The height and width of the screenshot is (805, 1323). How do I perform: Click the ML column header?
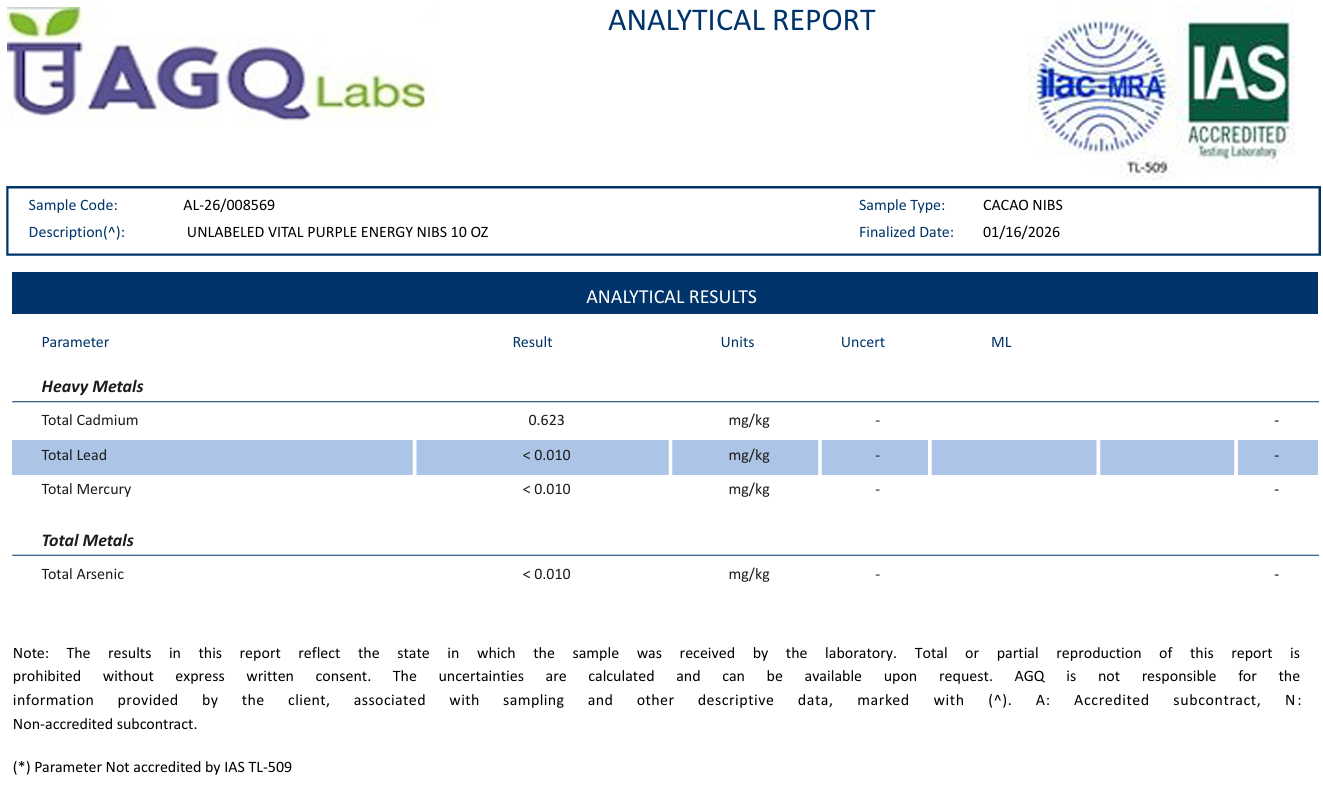pos(1001,342)
